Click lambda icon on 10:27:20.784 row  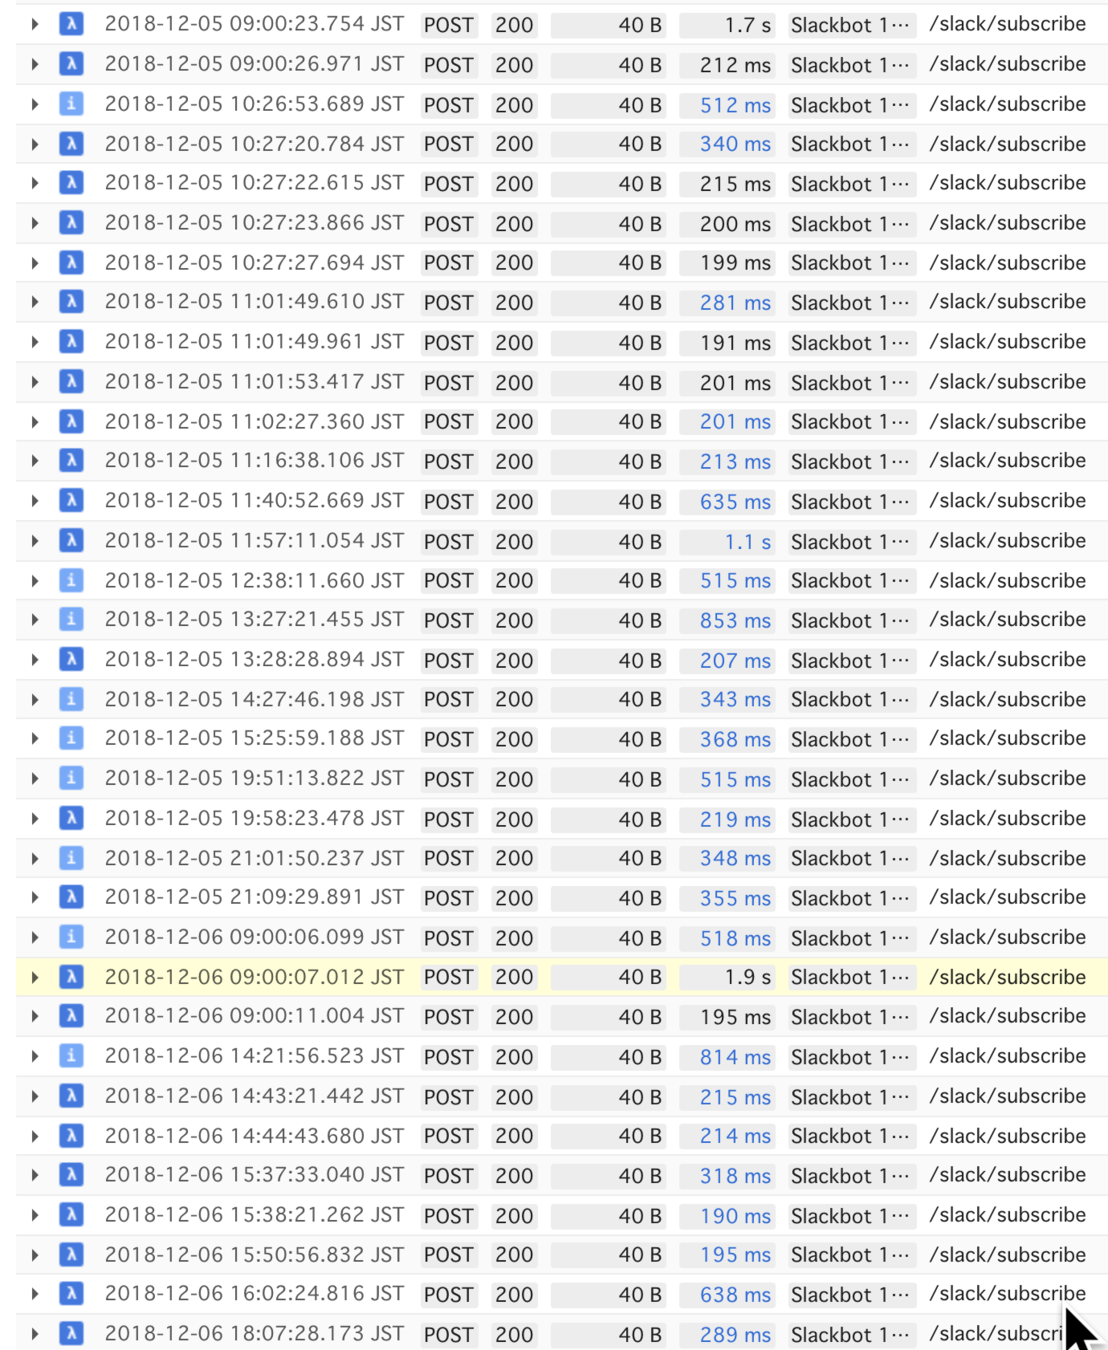click(x=71, y=144)
